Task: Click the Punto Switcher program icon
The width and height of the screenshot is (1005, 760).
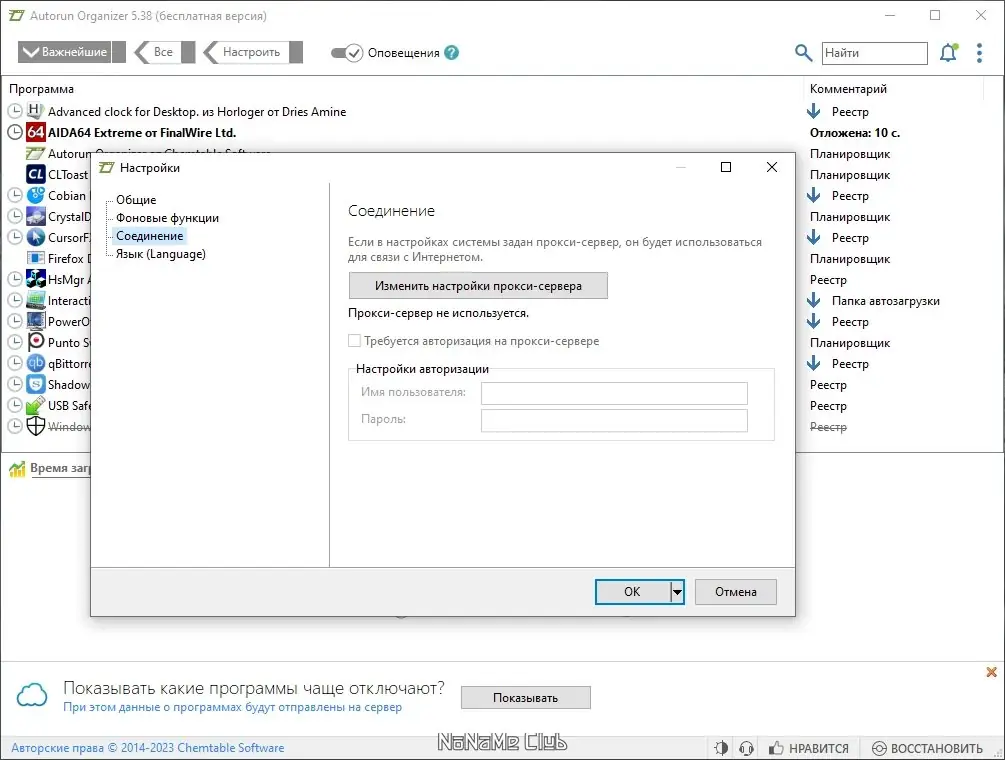Action: click(36, 342)
